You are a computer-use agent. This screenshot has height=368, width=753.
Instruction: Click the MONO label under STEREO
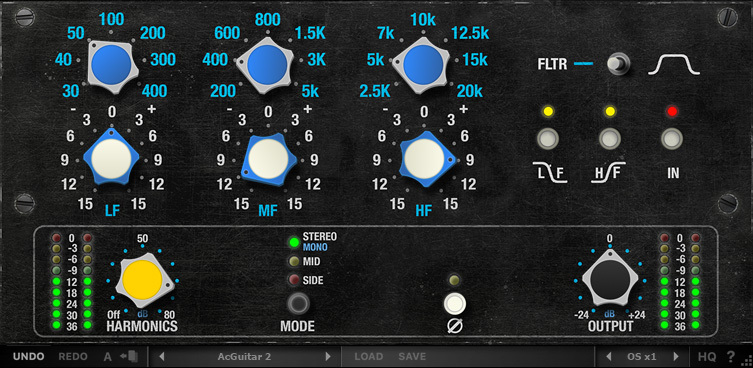pos(315,247)
